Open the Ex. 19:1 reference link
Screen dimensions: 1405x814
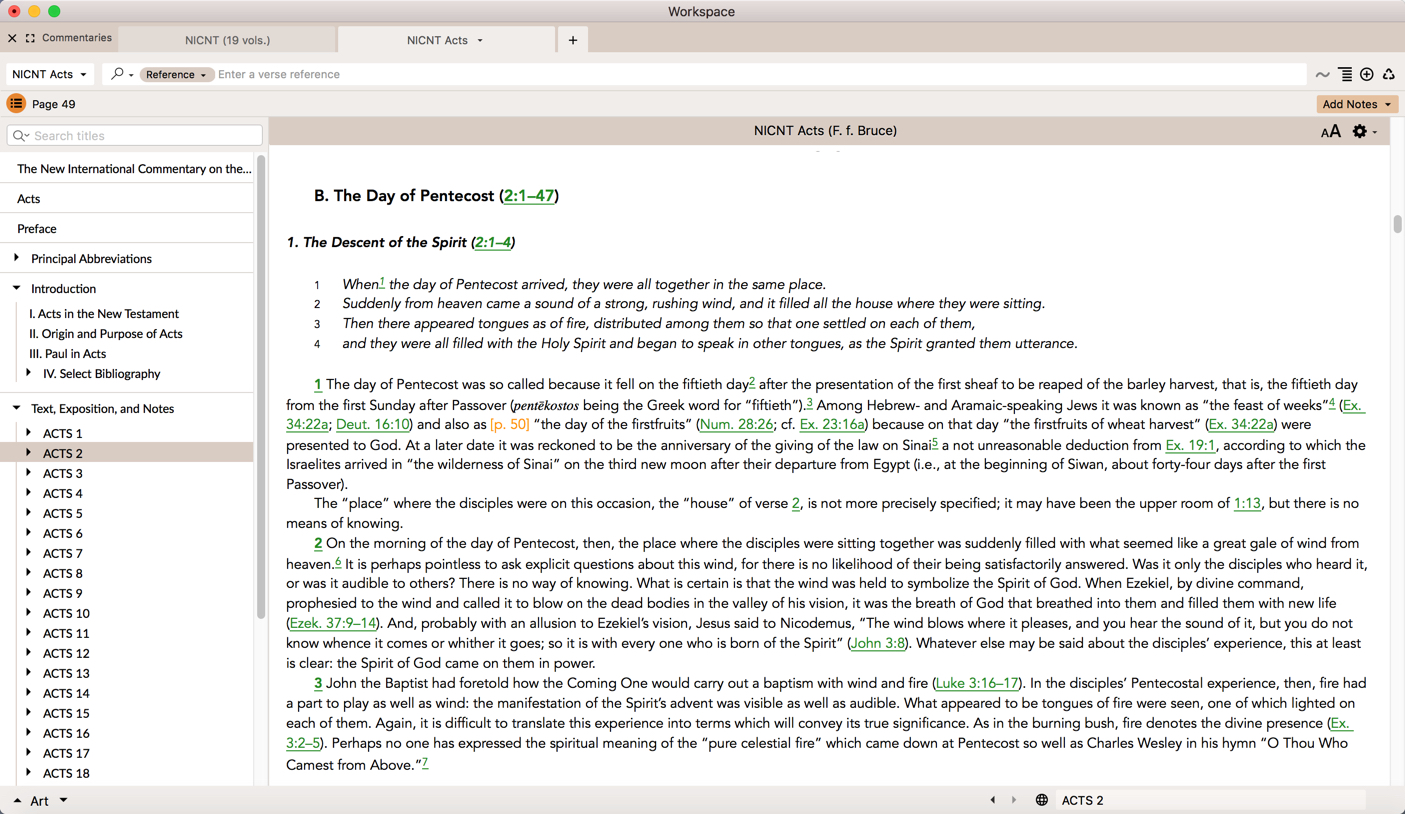[x=1190, y=445]
